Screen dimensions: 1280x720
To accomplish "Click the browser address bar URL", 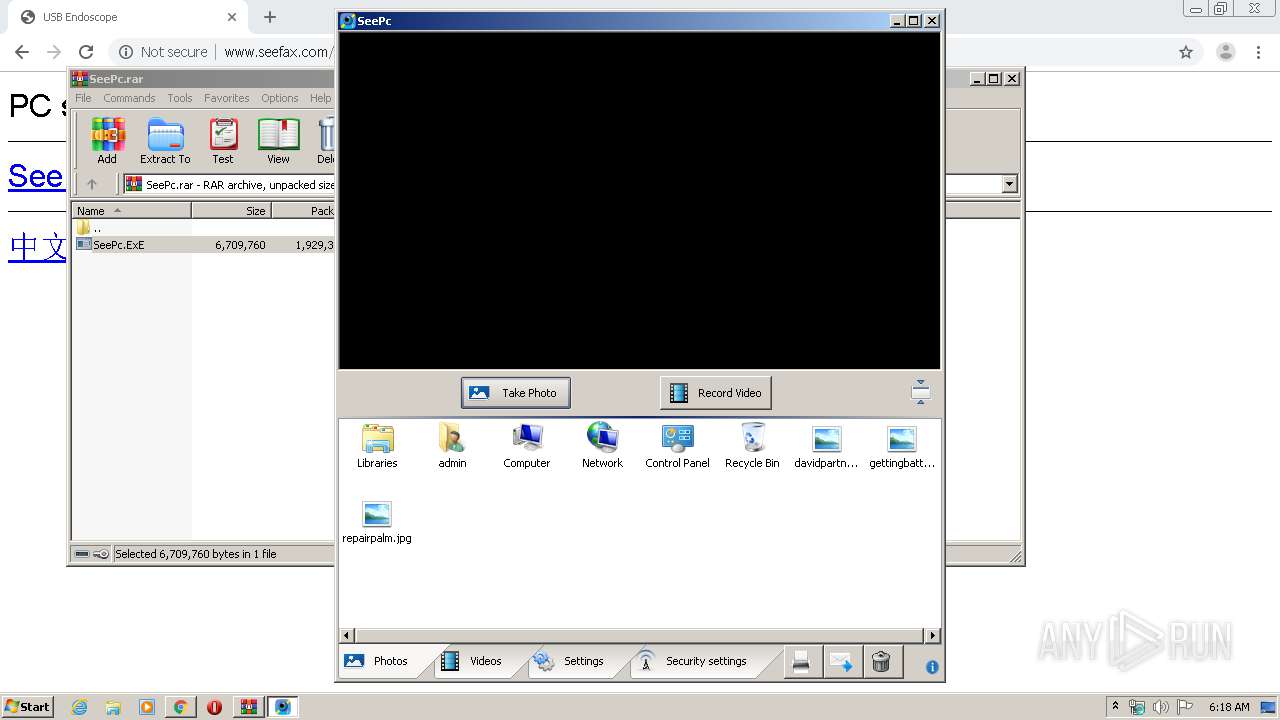I will pos(277,52).
